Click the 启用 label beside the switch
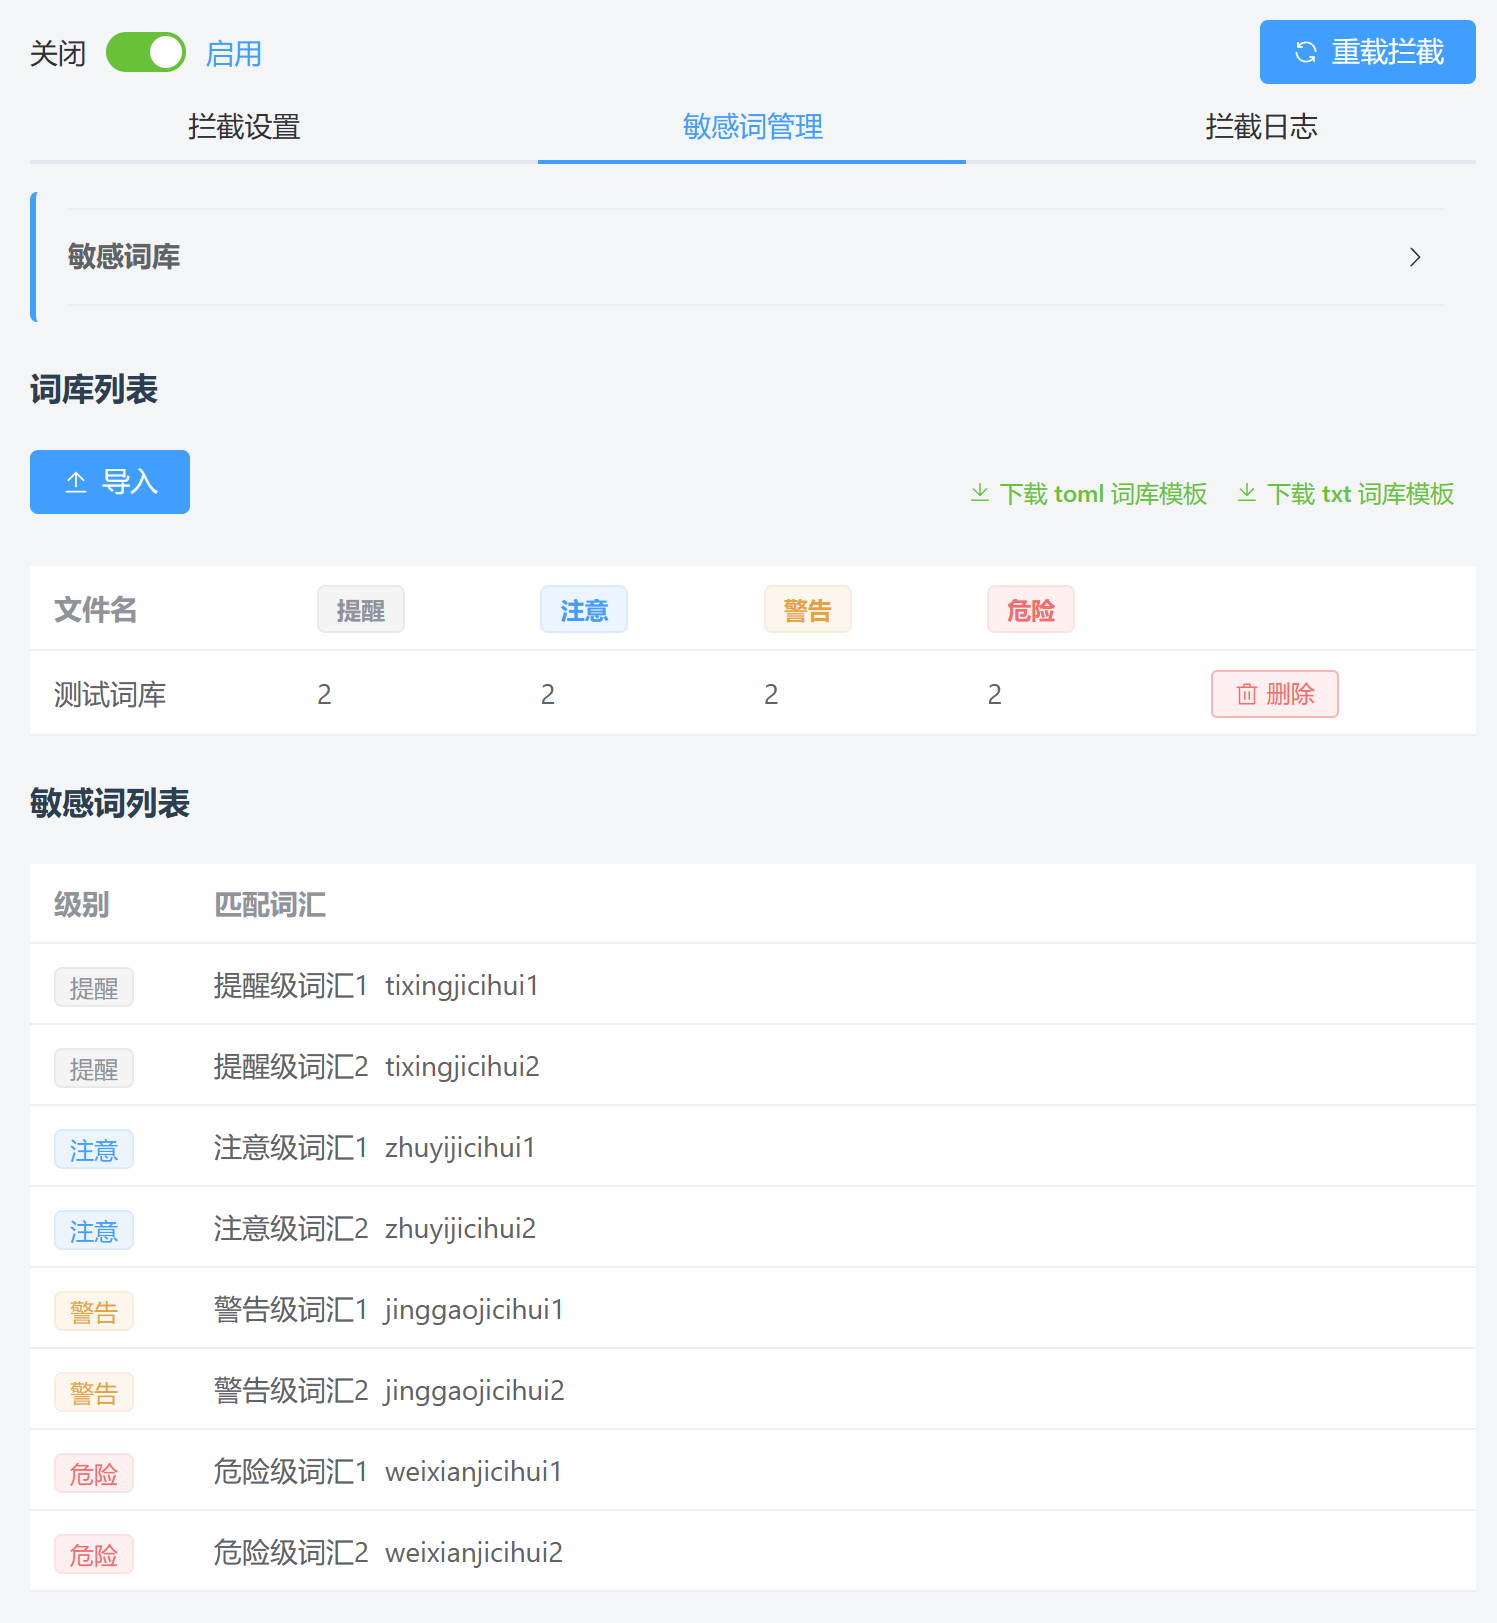The width and height of the screenshot is (1497, 1623). (234, 53)
